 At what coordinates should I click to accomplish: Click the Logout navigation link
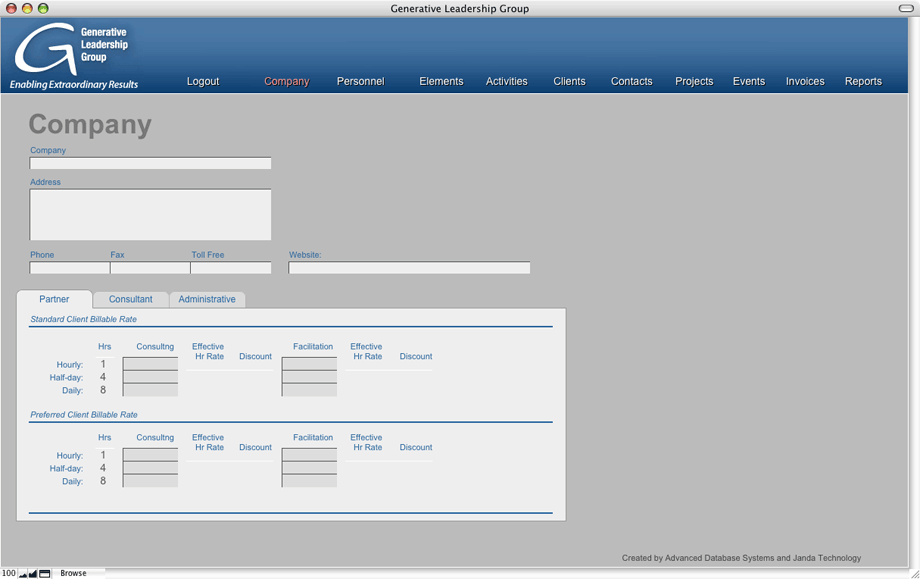(x=203, y=82)
